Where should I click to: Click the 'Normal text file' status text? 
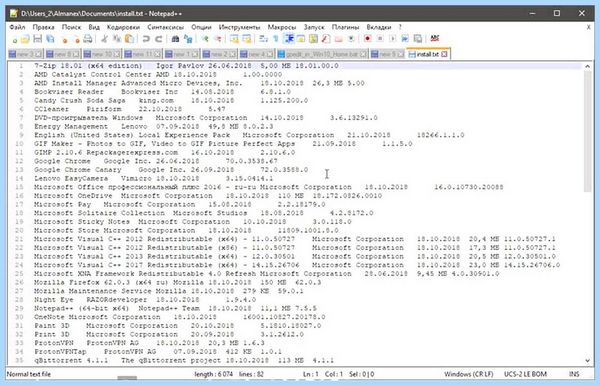tap(29, 374)
